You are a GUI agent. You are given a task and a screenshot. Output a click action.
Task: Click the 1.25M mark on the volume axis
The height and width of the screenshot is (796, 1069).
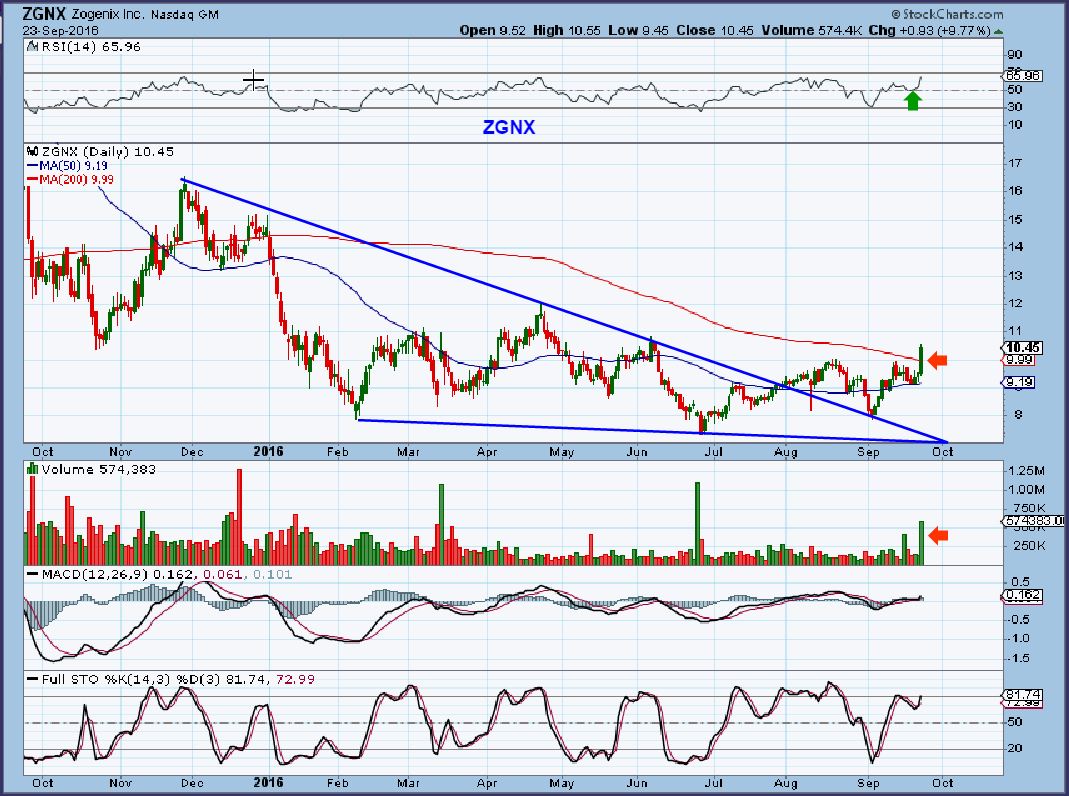click(x=1027, y=471)
